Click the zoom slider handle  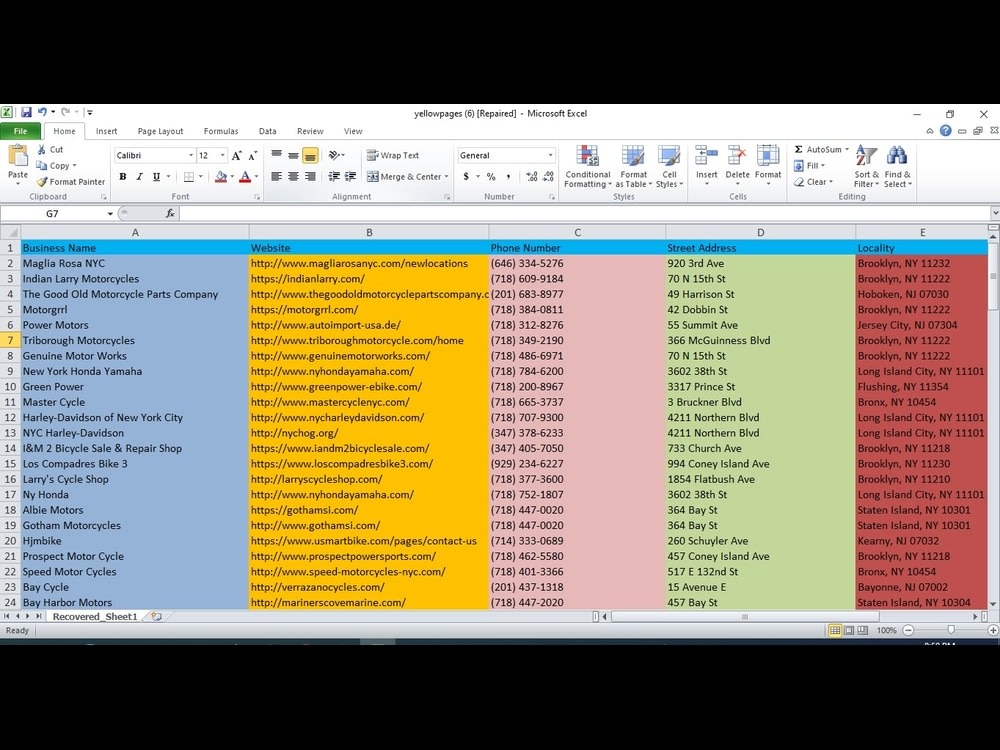[951, 630]
